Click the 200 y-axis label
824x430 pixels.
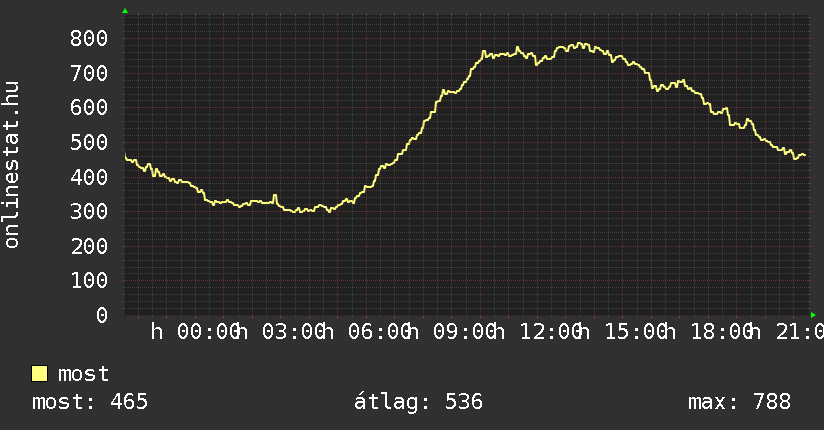pyautogui.click(x=89, y=246)
